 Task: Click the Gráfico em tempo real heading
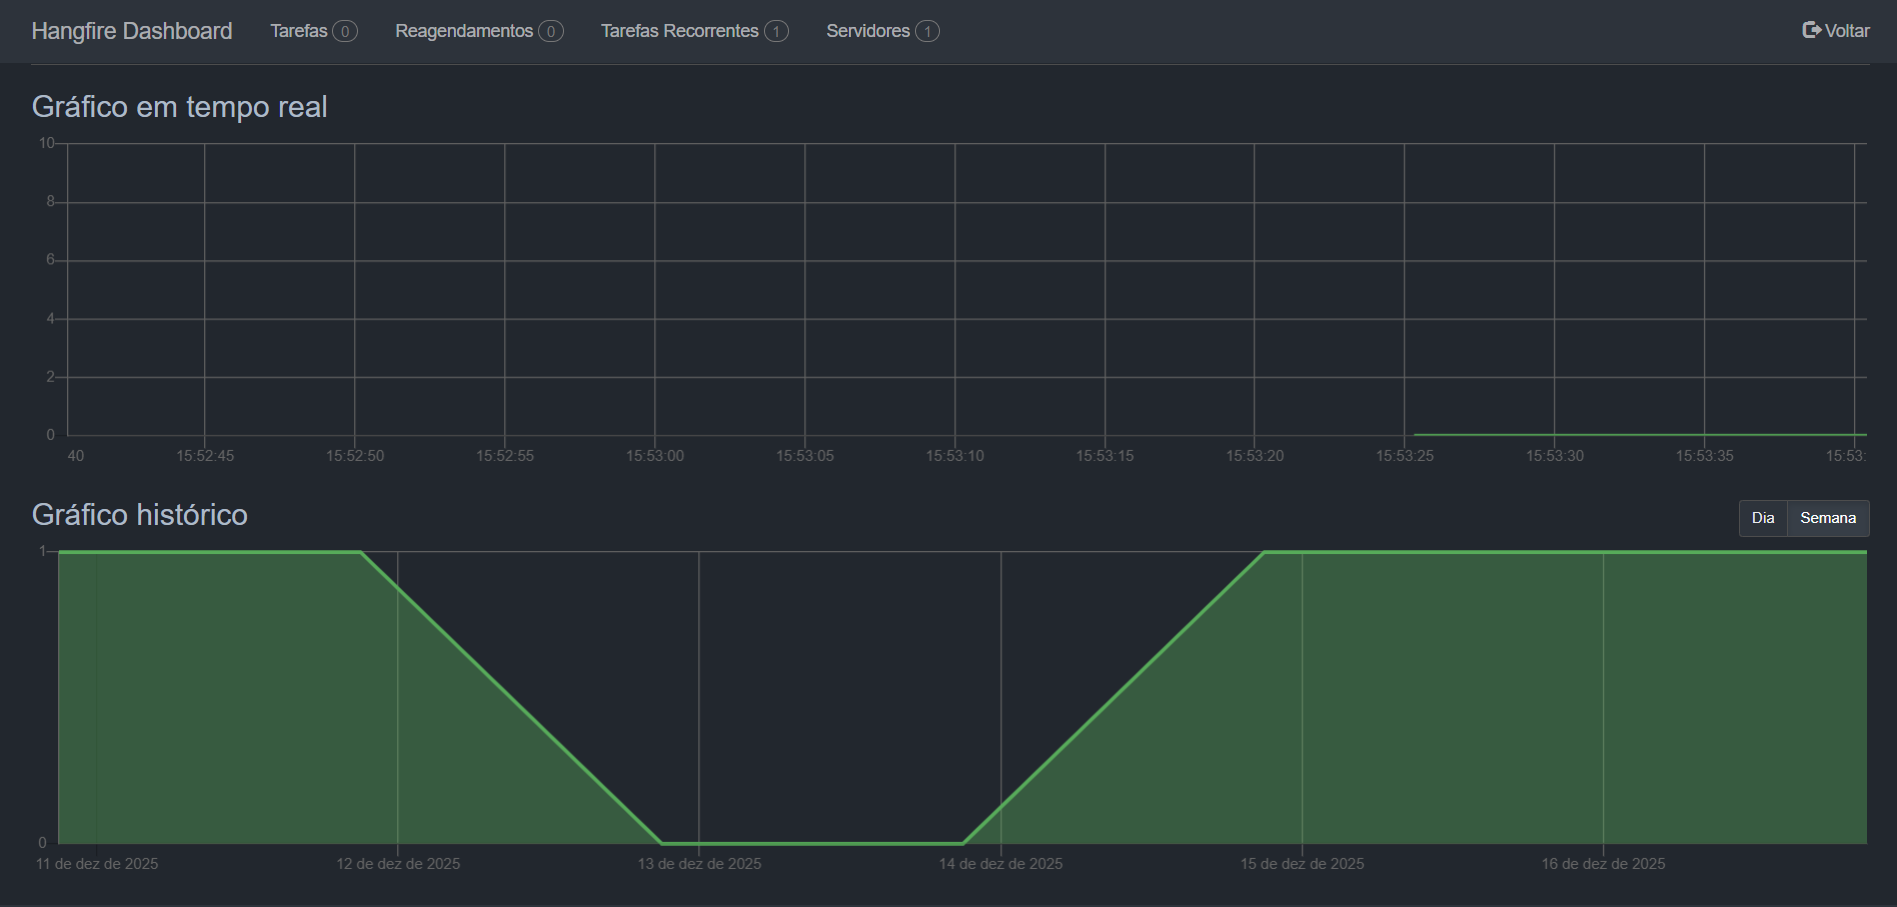(x=180, y=107)
